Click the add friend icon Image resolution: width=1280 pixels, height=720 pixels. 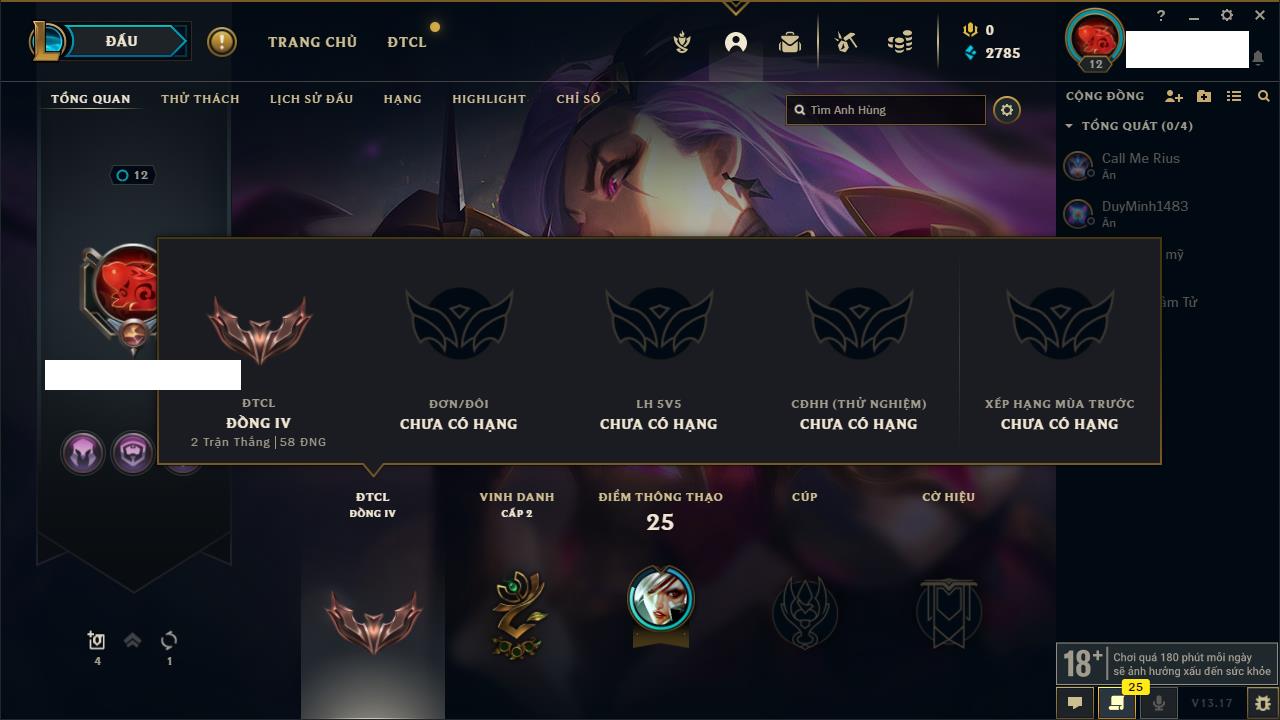click(x=1174, y=96)
